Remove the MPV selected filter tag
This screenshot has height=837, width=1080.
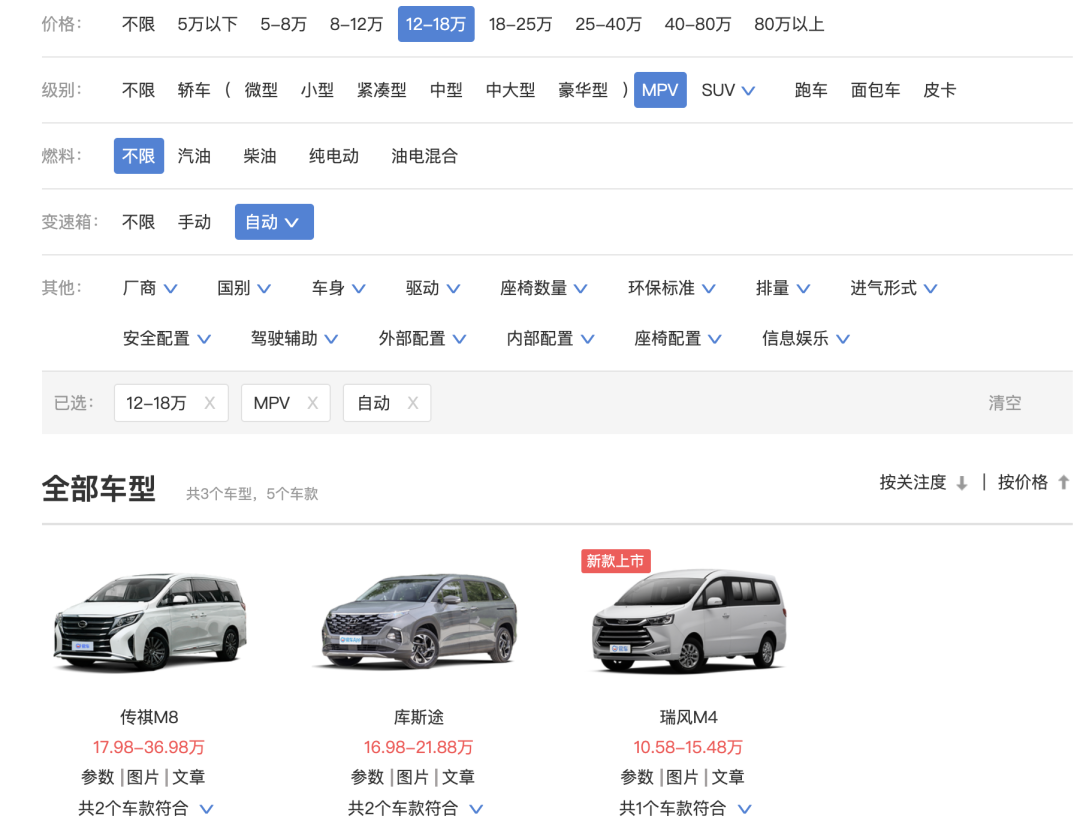312,403
